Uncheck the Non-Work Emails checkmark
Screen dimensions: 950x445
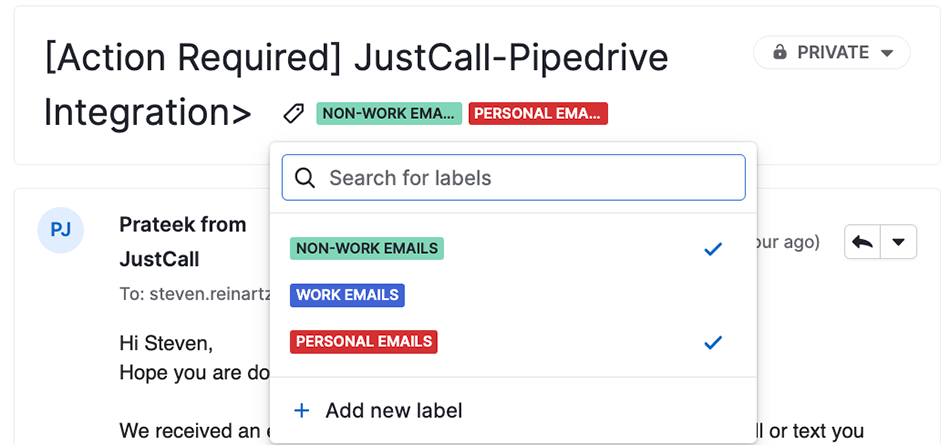pos(713,249)
